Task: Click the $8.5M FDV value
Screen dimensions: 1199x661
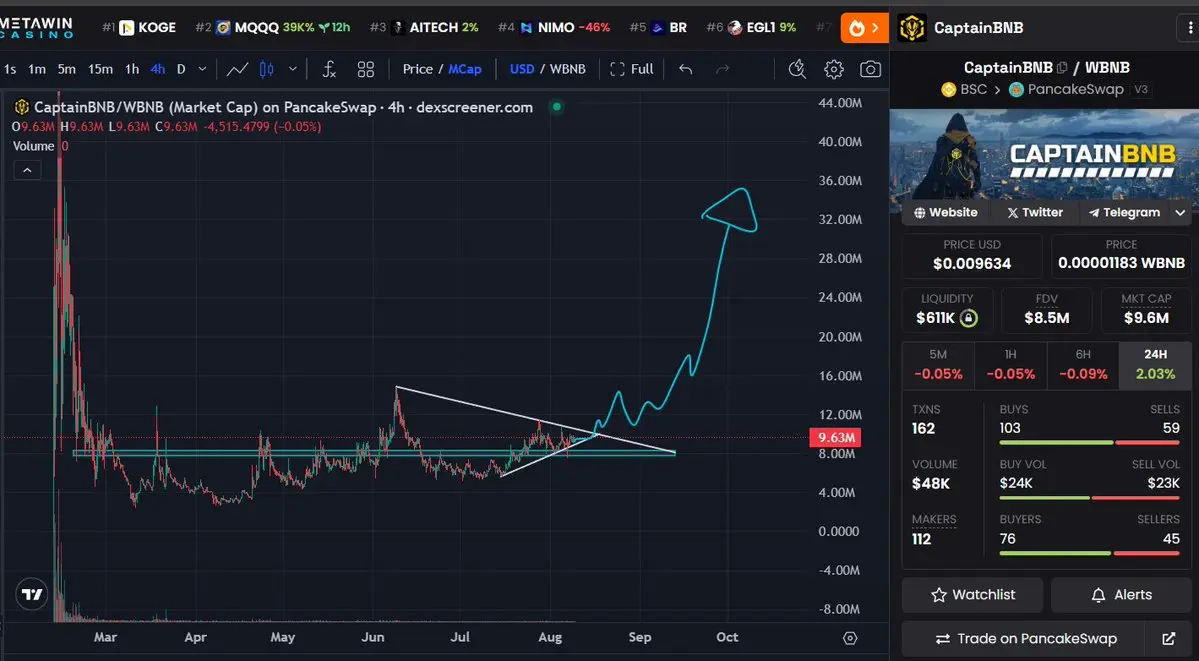Action: coord(1047,317)
